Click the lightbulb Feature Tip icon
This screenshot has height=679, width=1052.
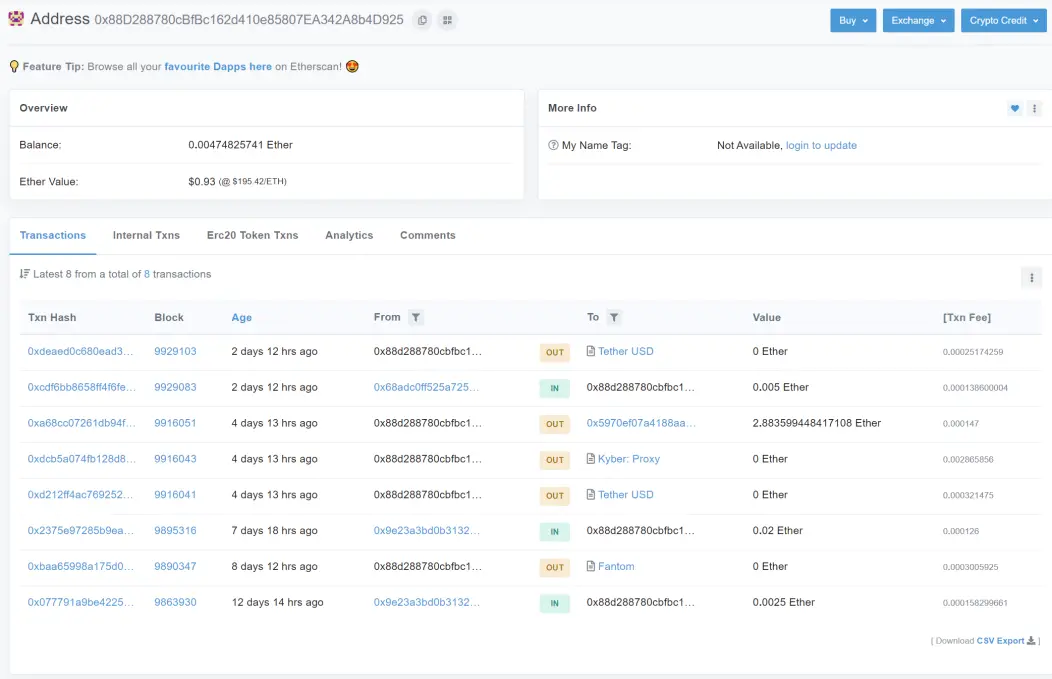(14, 66)
